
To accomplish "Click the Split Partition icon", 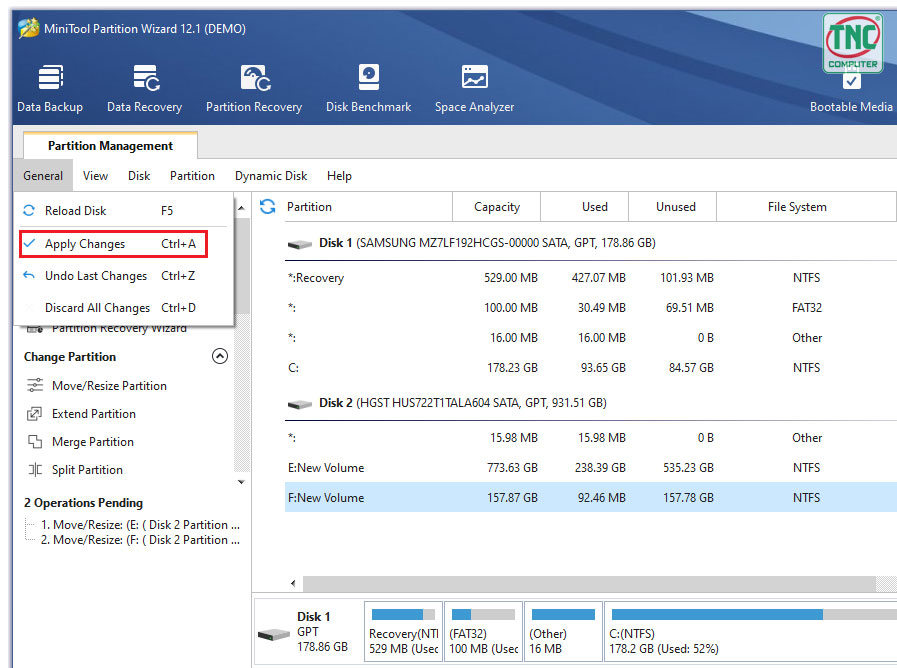I will [x=35, y=470].
